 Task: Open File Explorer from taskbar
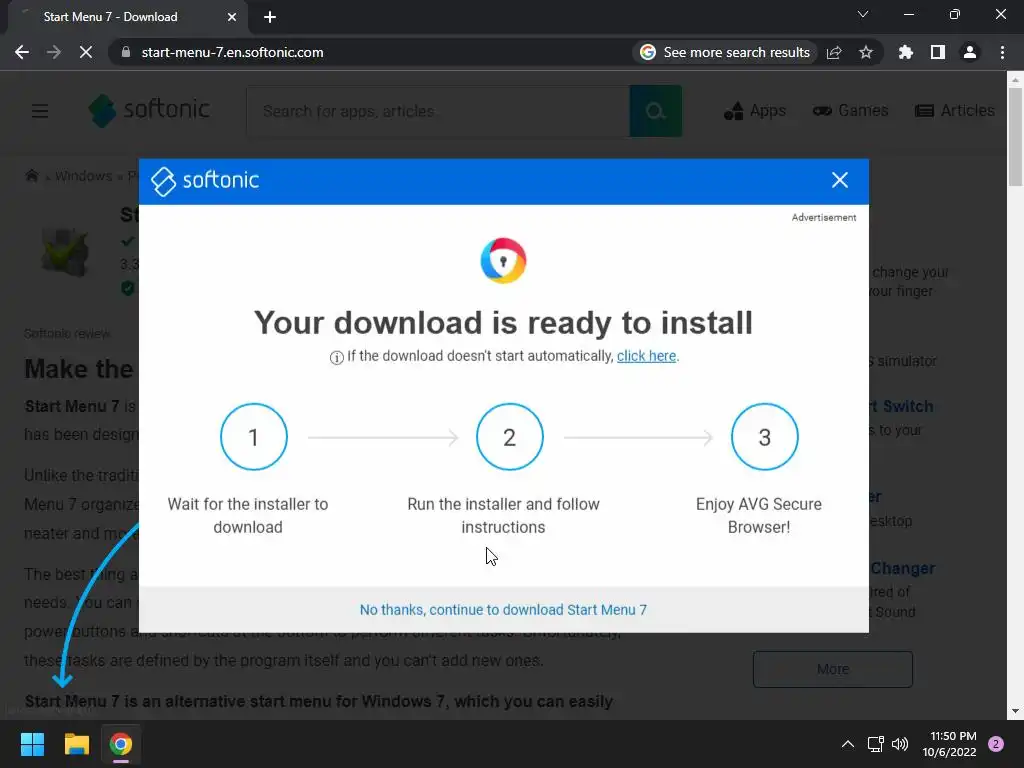[76, 744]
